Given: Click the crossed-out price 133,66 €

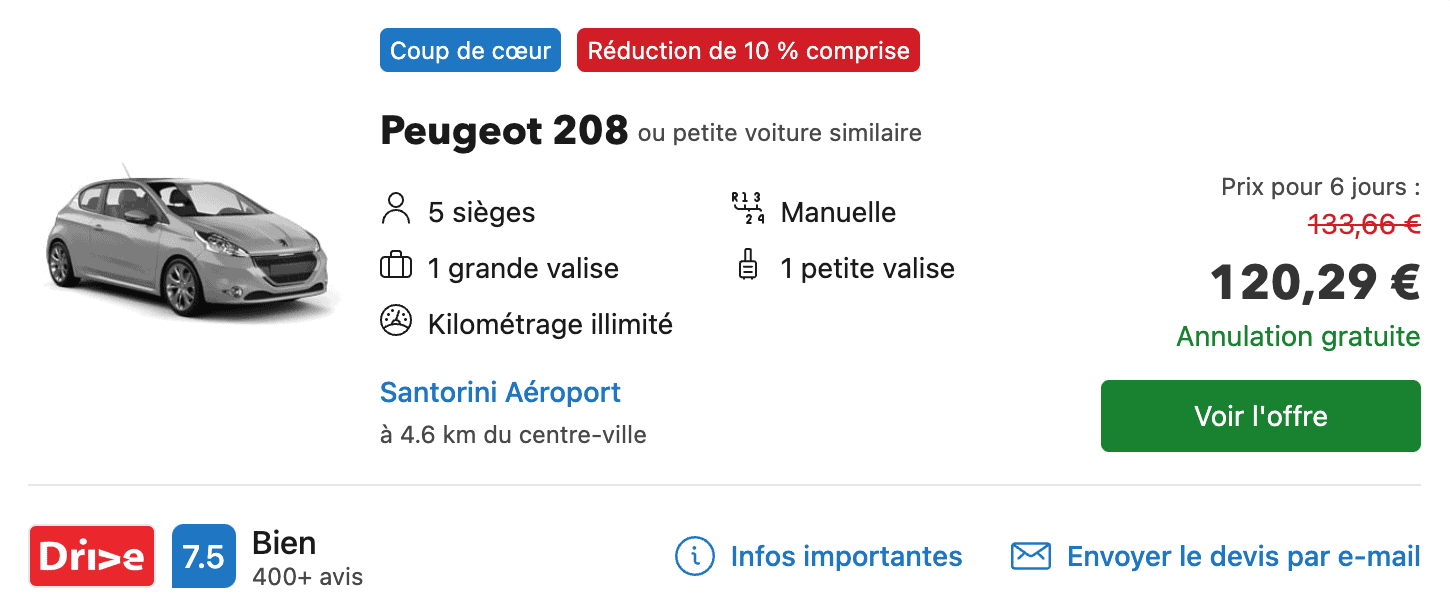Looking at the screenshot, I should [x=1362, y=225].
